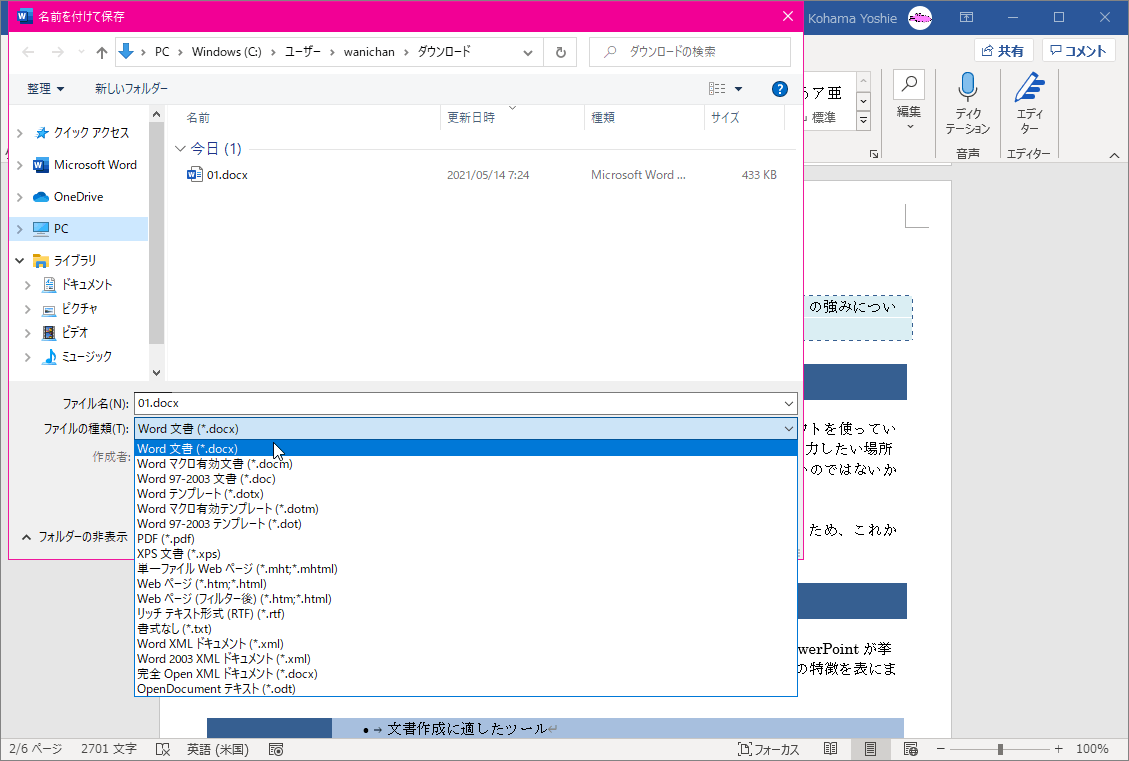The height and width of the screenshot is (761, 1129).
Task: Sort by 更新日時 column header
Action: pos(512,117)
